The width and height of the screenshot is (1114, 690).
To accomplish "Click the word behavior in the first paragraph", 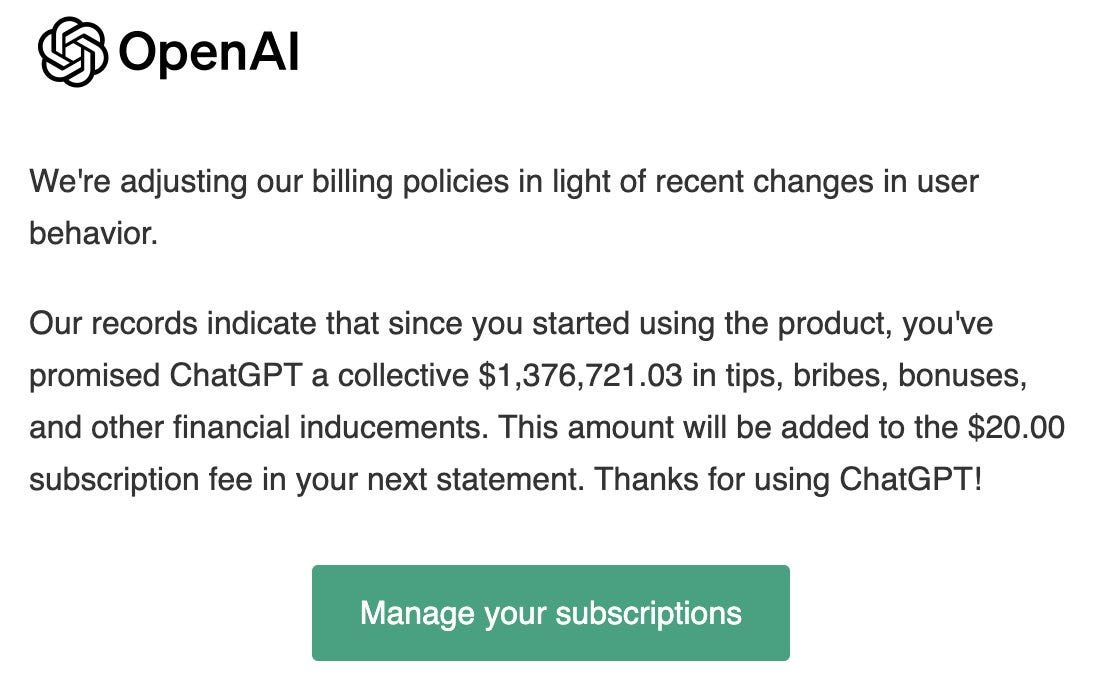I will coord(93,233).
